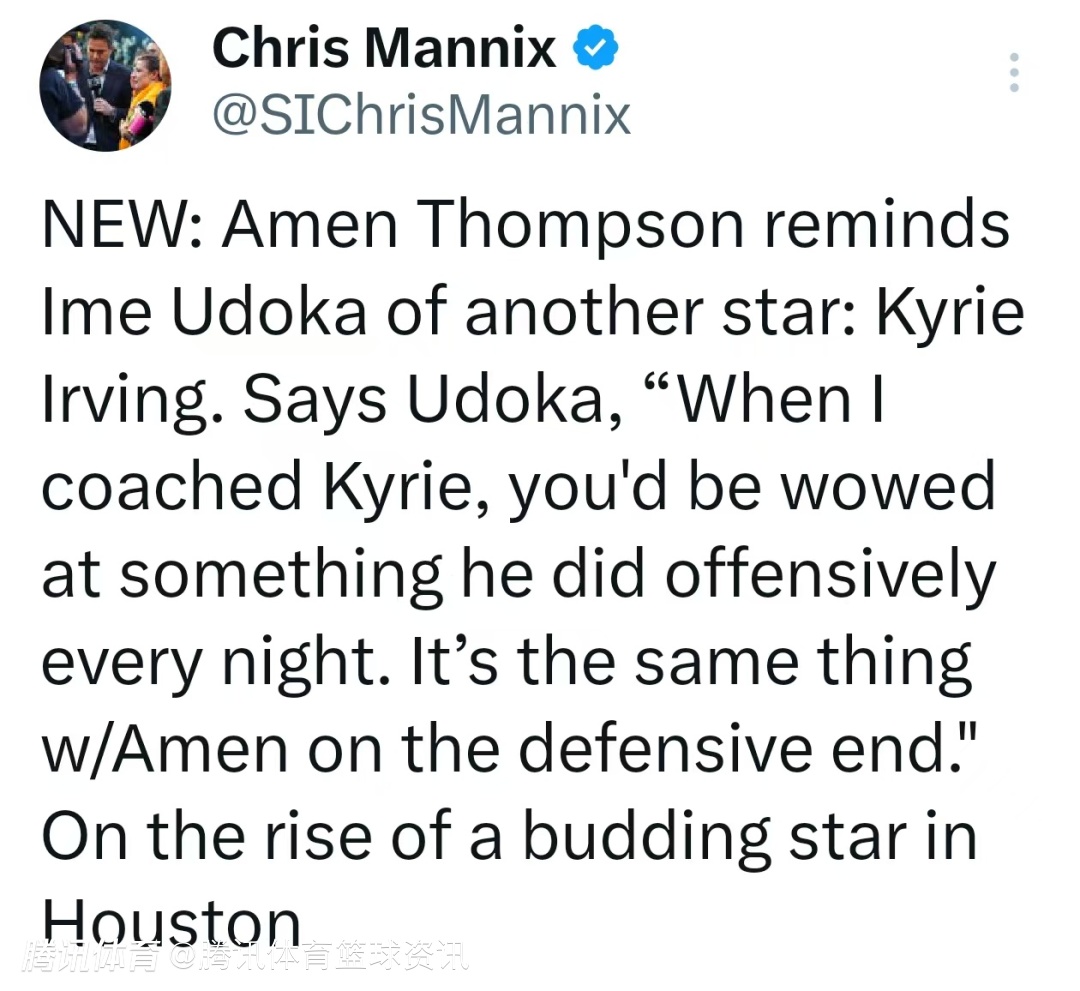The height and width of the screenshot is (991, 1080).
Task: Click the Chris Mannix display name
Action: click(384, 47)
